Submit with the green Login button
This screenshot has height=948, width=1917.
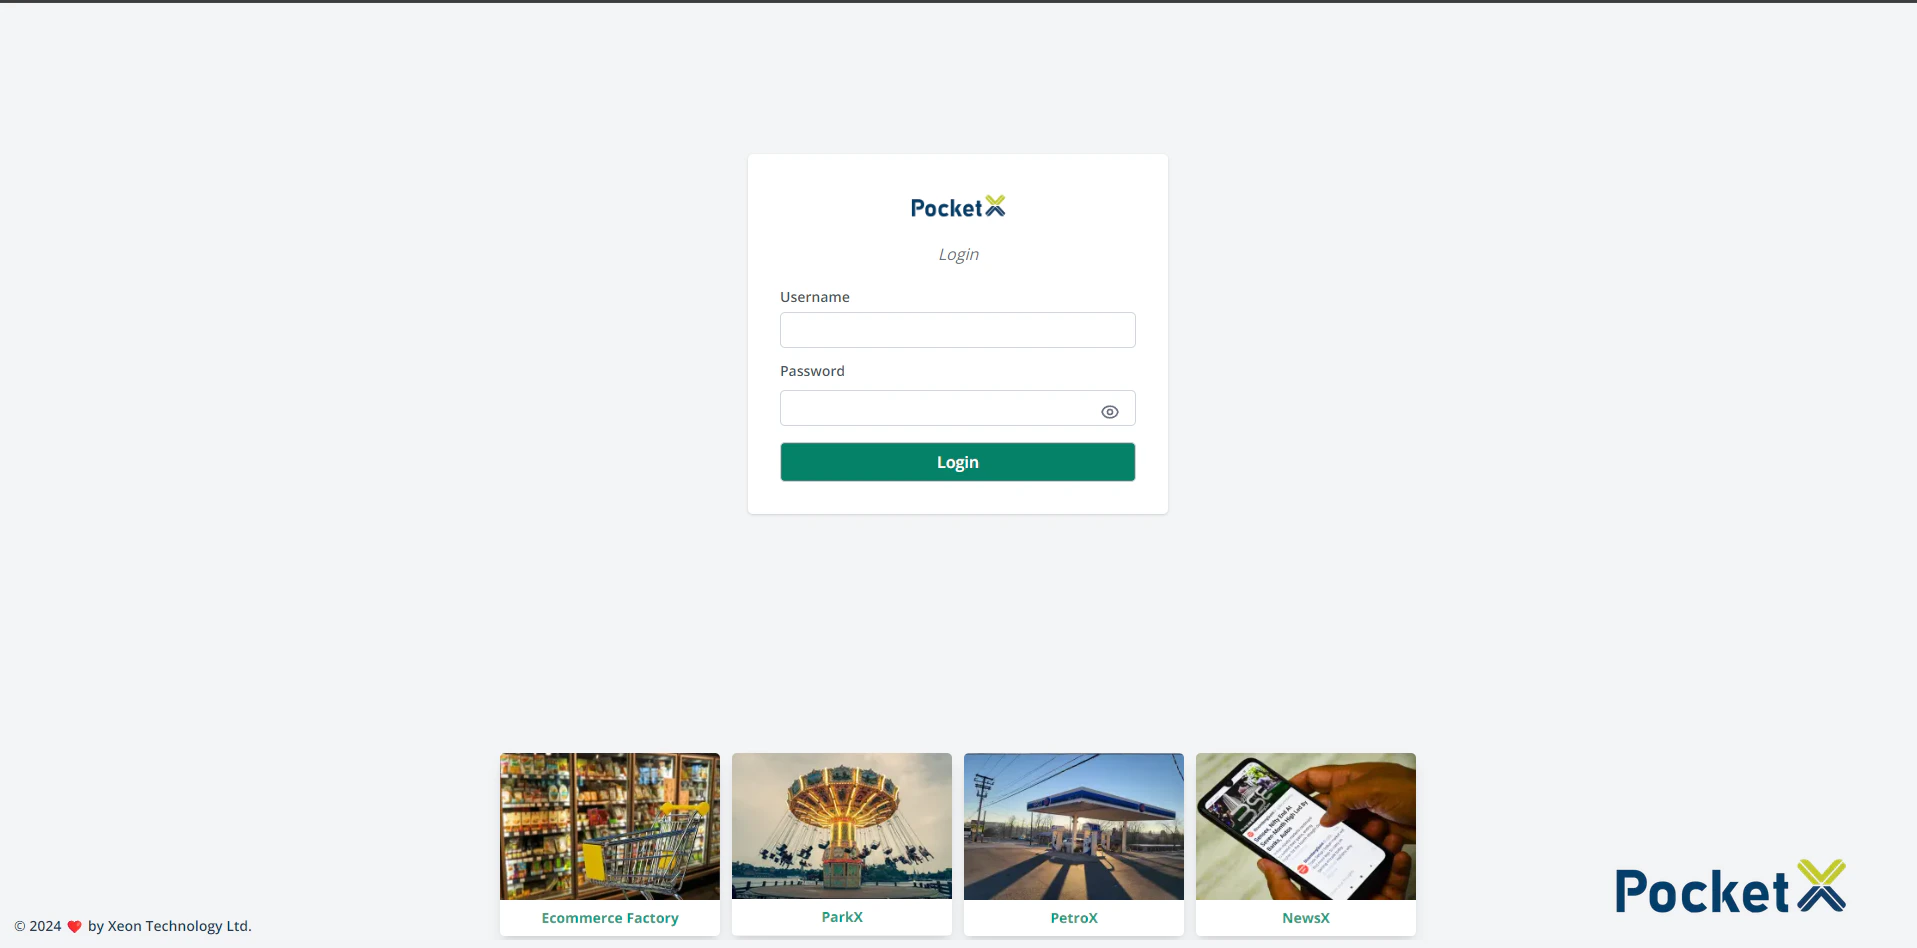(x=957, y=462)
